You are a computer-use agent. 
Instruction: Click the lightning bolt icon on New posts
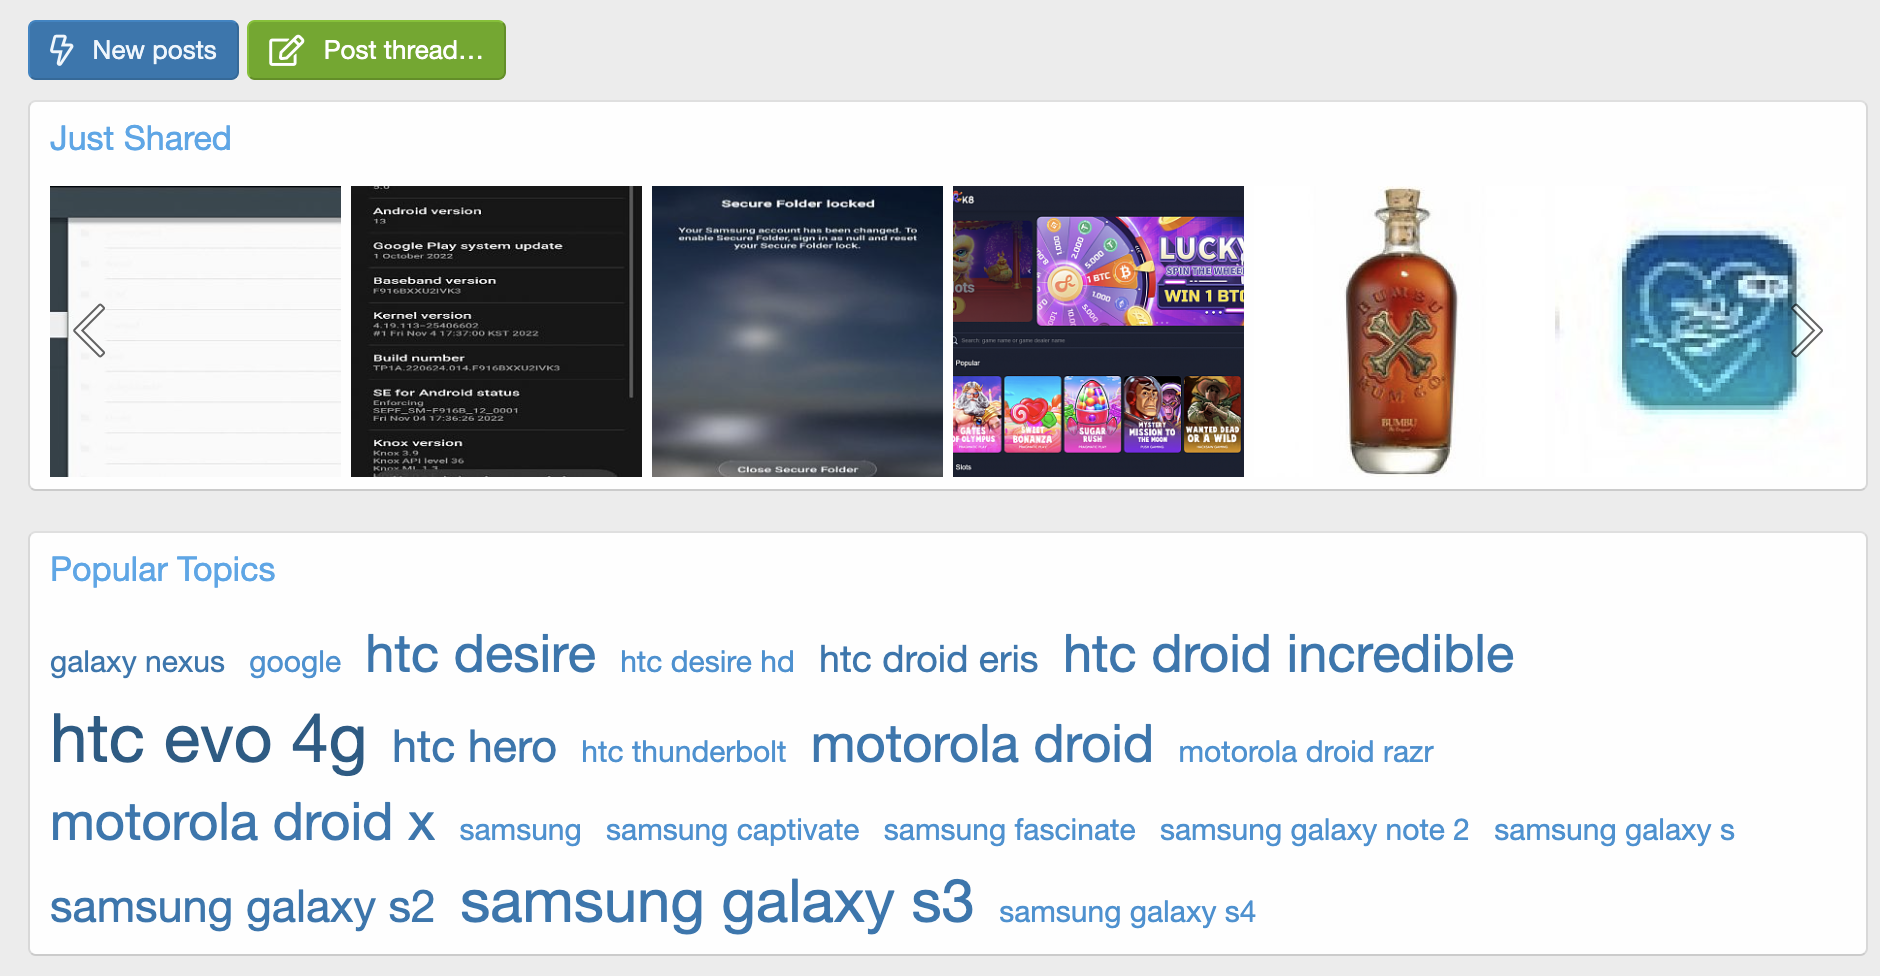pos(62,50)
